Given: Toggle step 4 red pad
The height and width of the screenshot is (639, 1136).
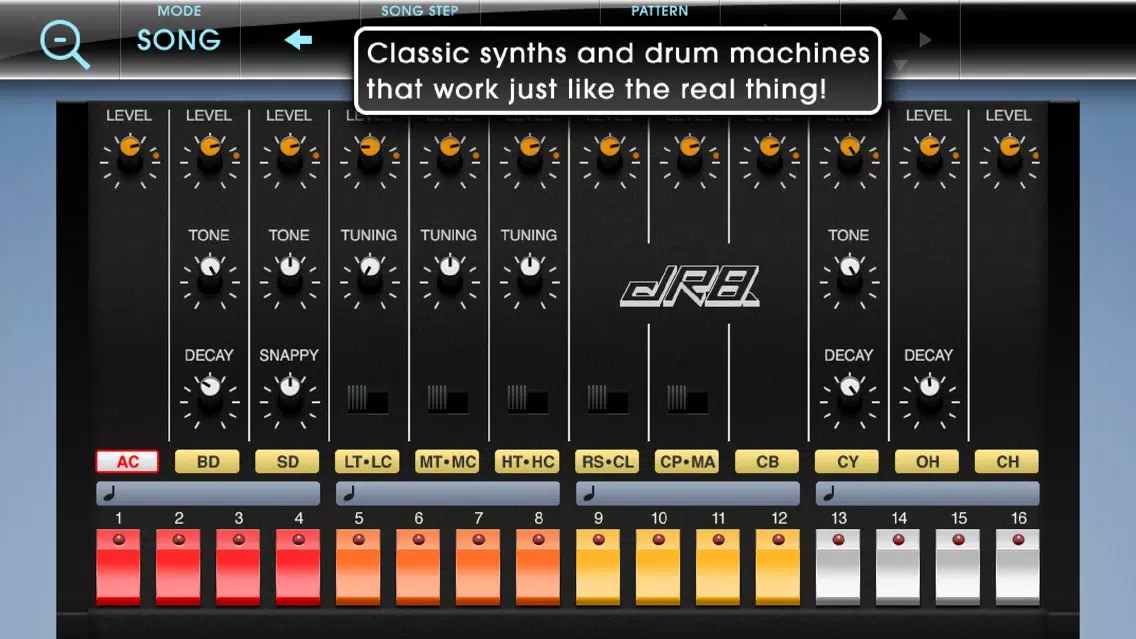Looking at the screenshot, I should (298, 567).
